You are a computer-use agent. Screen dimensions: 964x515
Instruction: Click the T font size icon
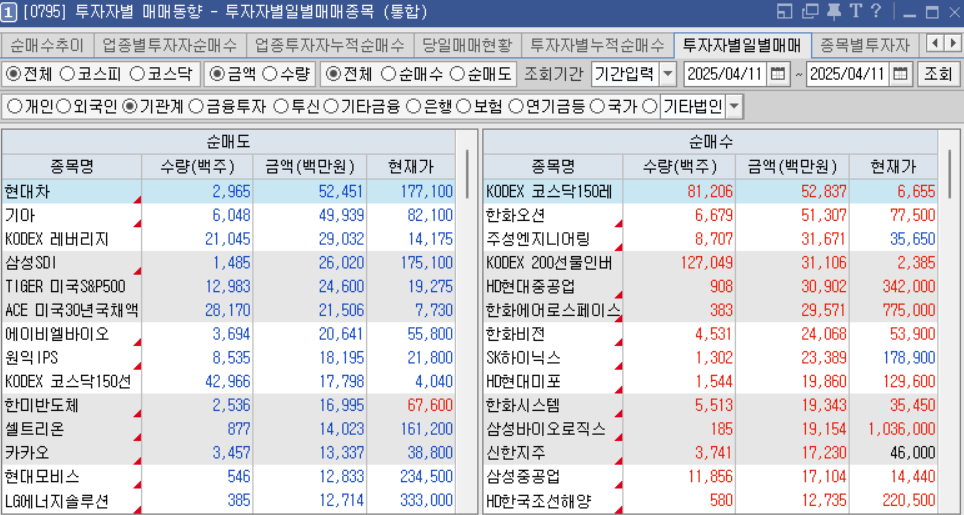[x=855, y=11]
